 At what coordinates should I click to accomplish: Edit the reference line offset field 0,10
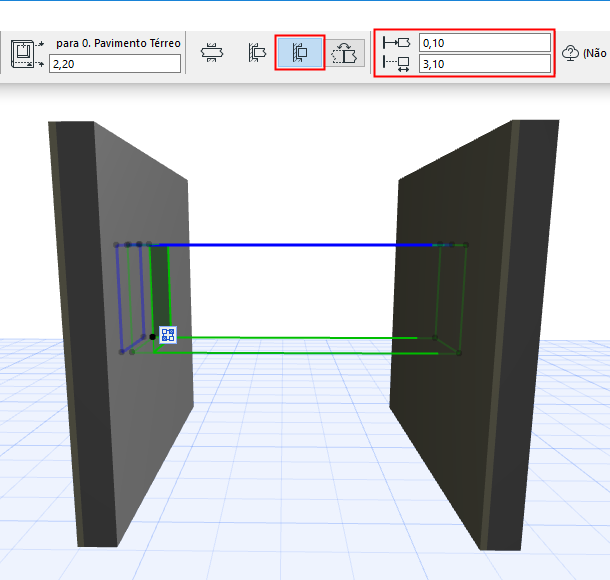coord(485,43)
